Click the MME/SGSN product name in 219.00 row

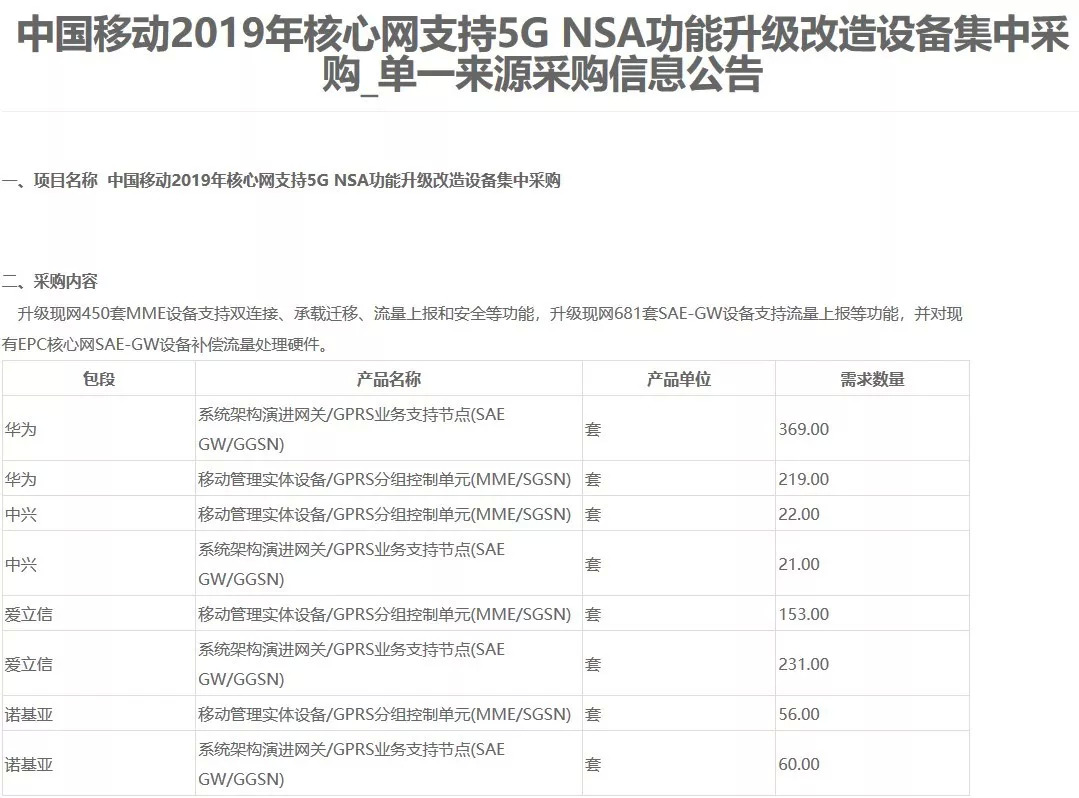(385, 479)
